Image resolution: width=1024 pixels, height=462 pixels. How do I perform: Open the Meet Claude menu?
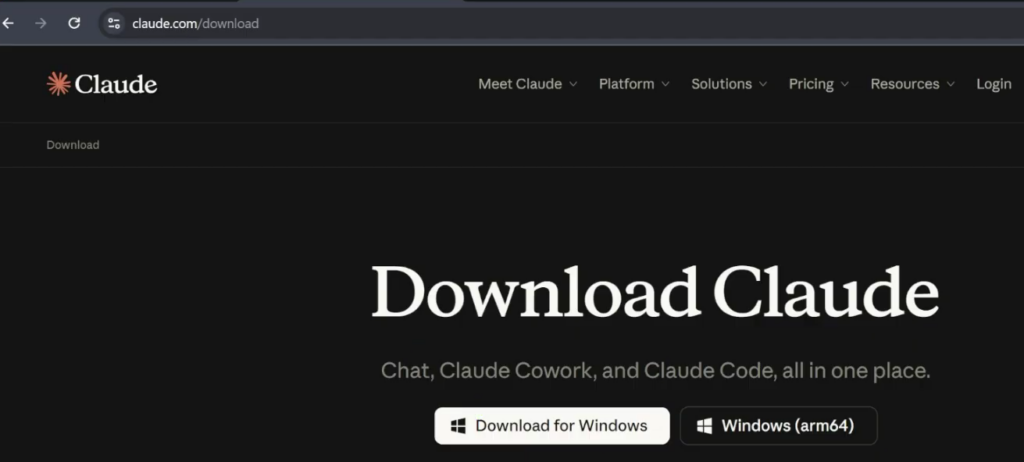pyautogui.click(x=528, y=84)
